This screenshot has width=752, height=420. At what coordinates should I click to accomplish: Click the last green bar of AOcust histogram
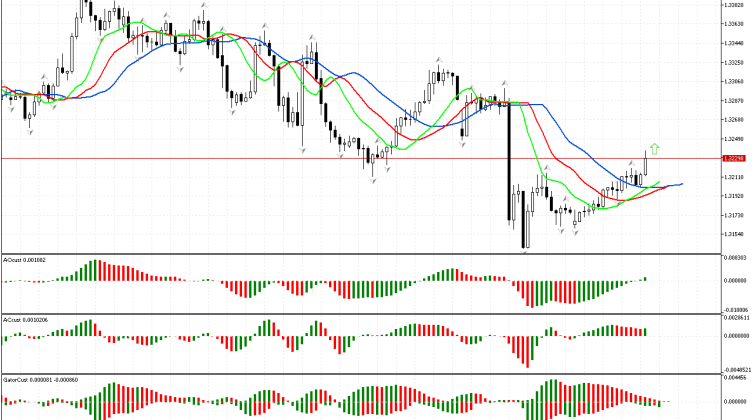click(x=646, y=279)
